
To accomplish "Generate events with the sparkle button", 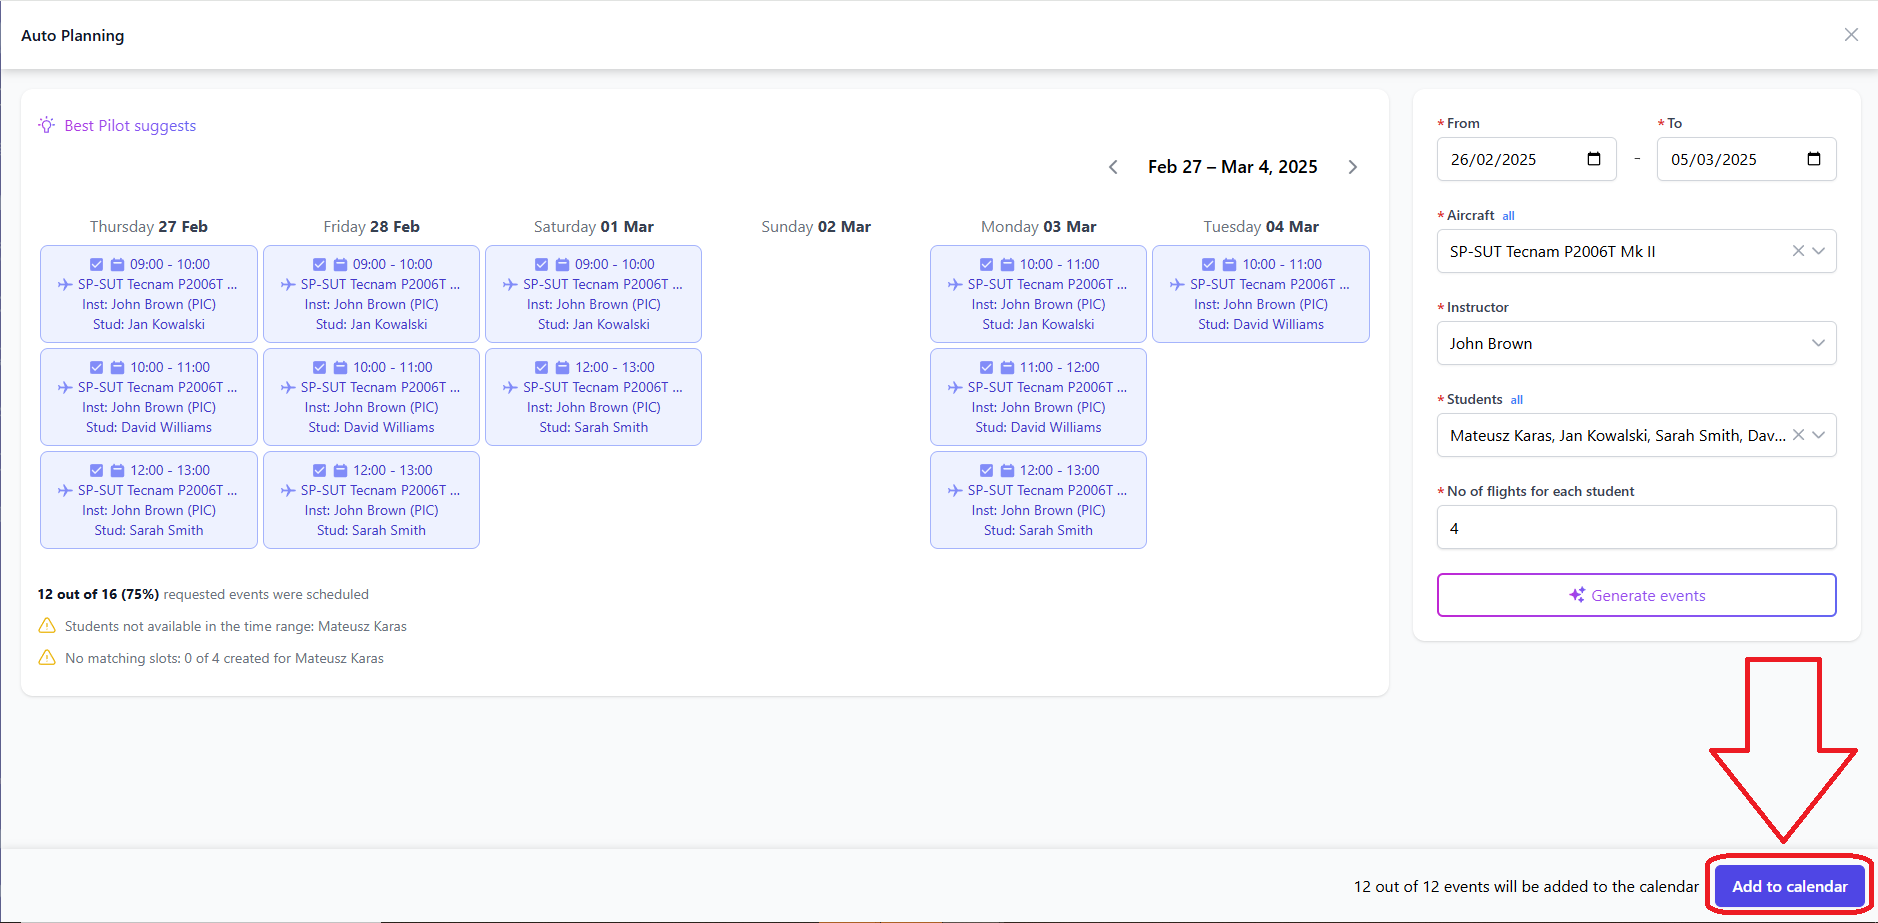I will (1636, 595).
